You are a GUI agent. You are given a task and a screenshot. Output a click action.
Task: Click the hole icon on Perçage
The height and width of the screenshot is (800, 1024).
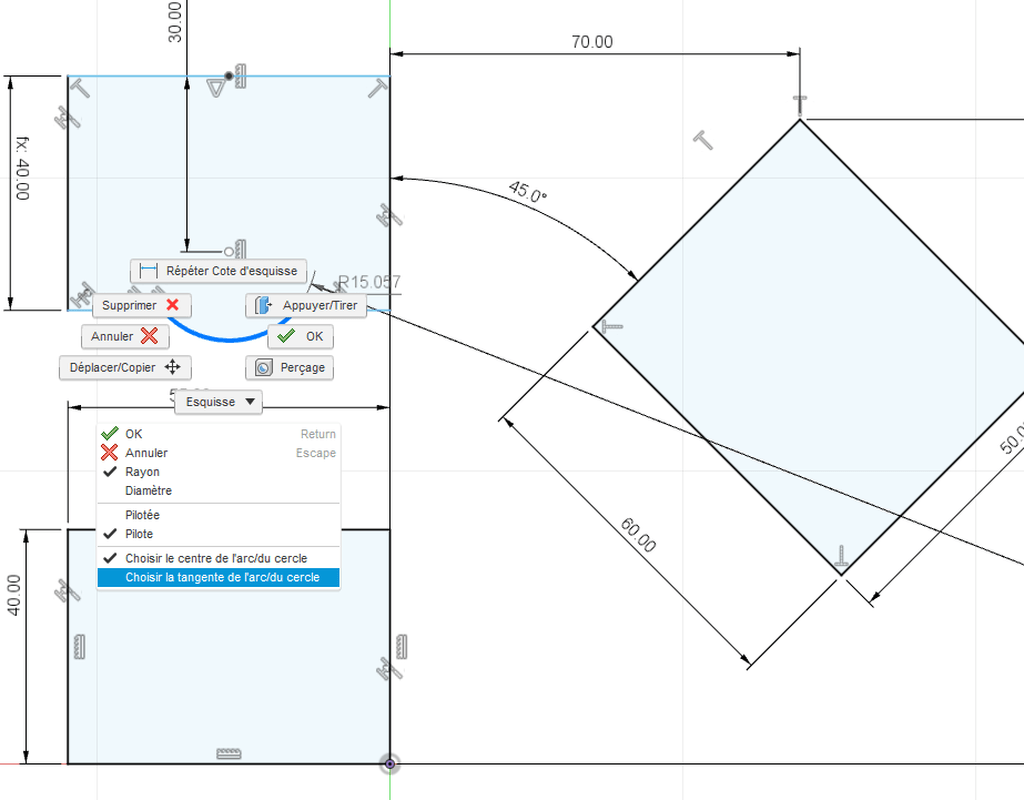(x=263, y=368)
